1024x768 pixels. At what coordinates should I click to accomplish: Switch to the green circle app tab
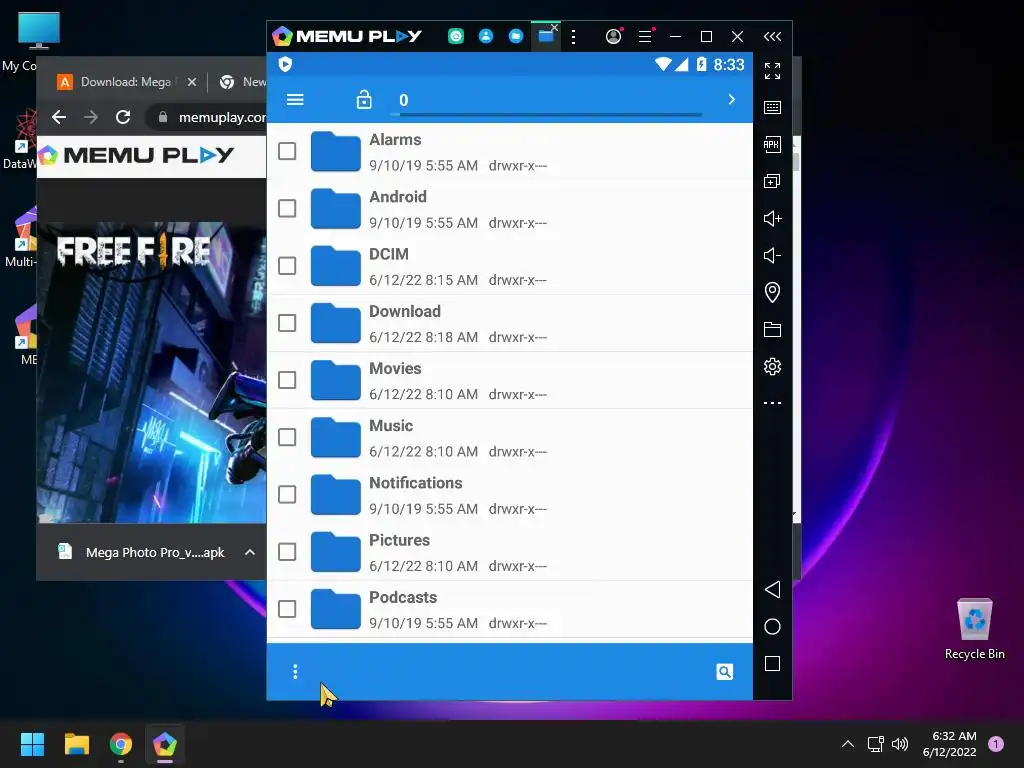[456, 37]
